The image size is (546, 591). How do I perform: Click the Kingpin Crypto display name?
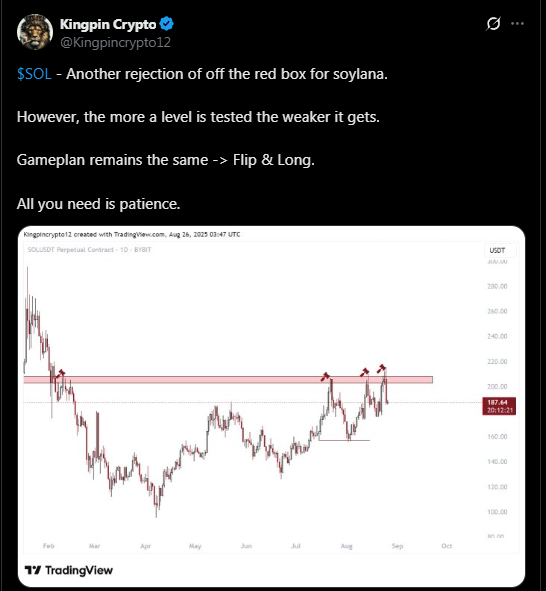point(108,24)
